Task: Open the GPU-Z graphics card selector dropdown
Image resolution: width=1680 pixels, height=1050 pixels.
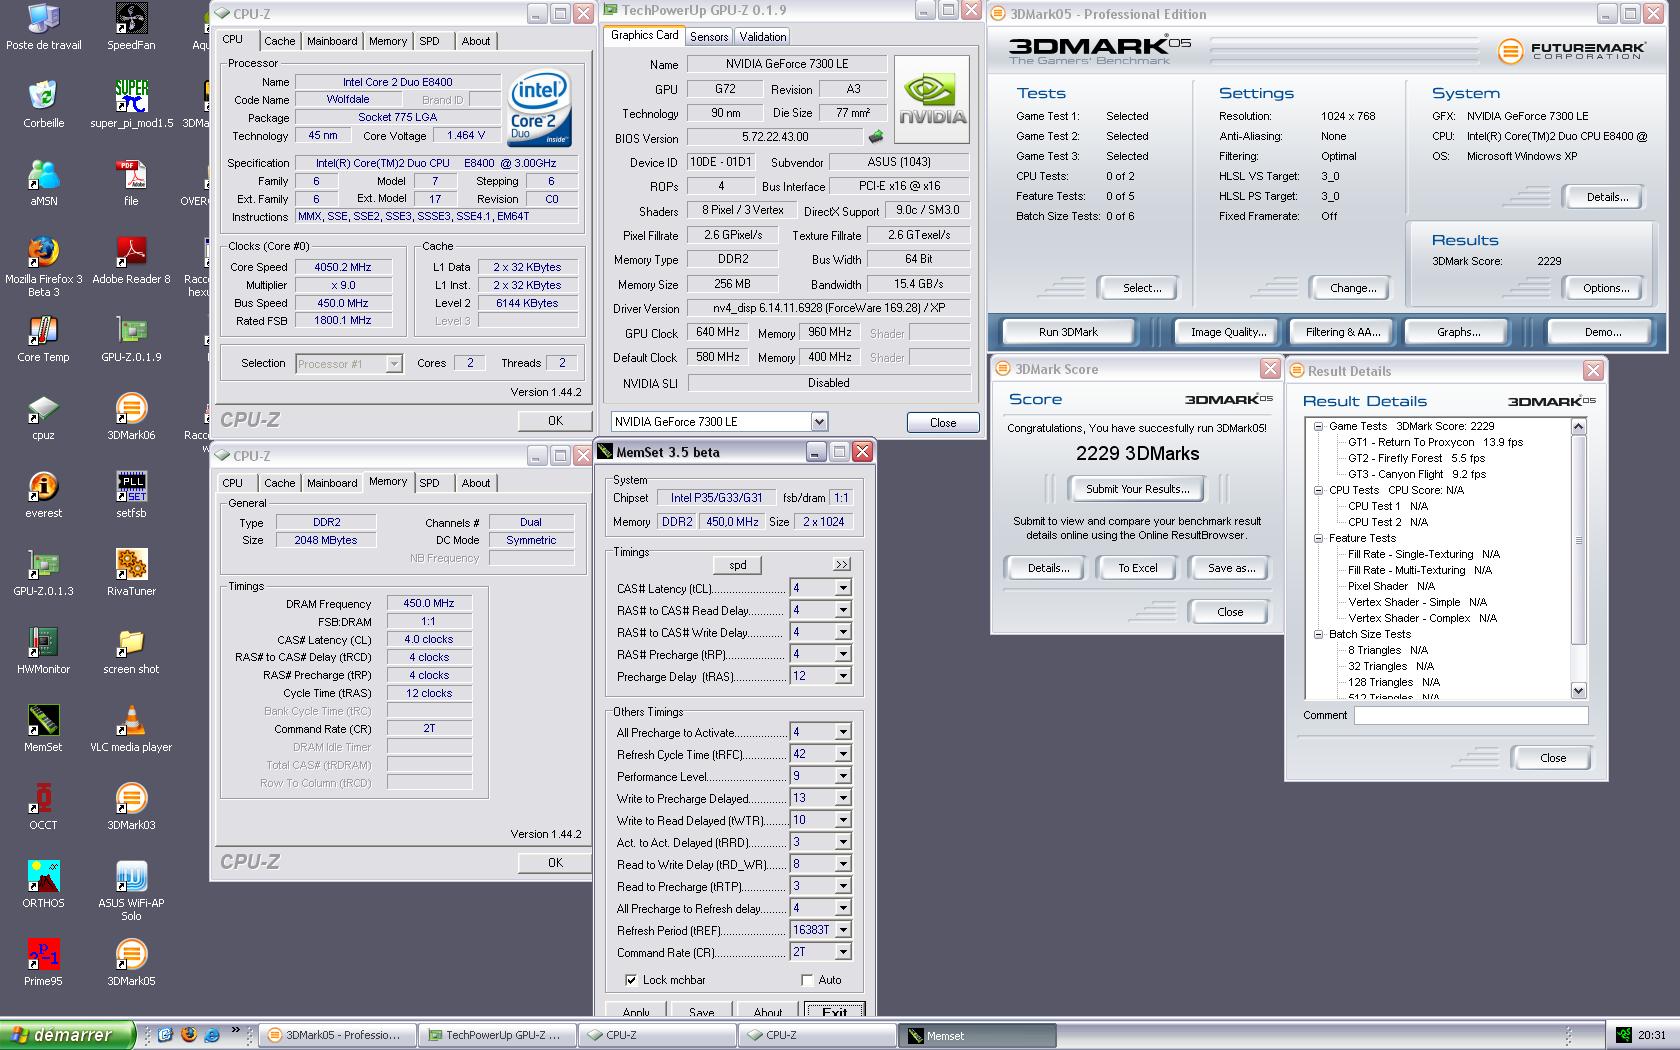Action: tap(819, 422)
